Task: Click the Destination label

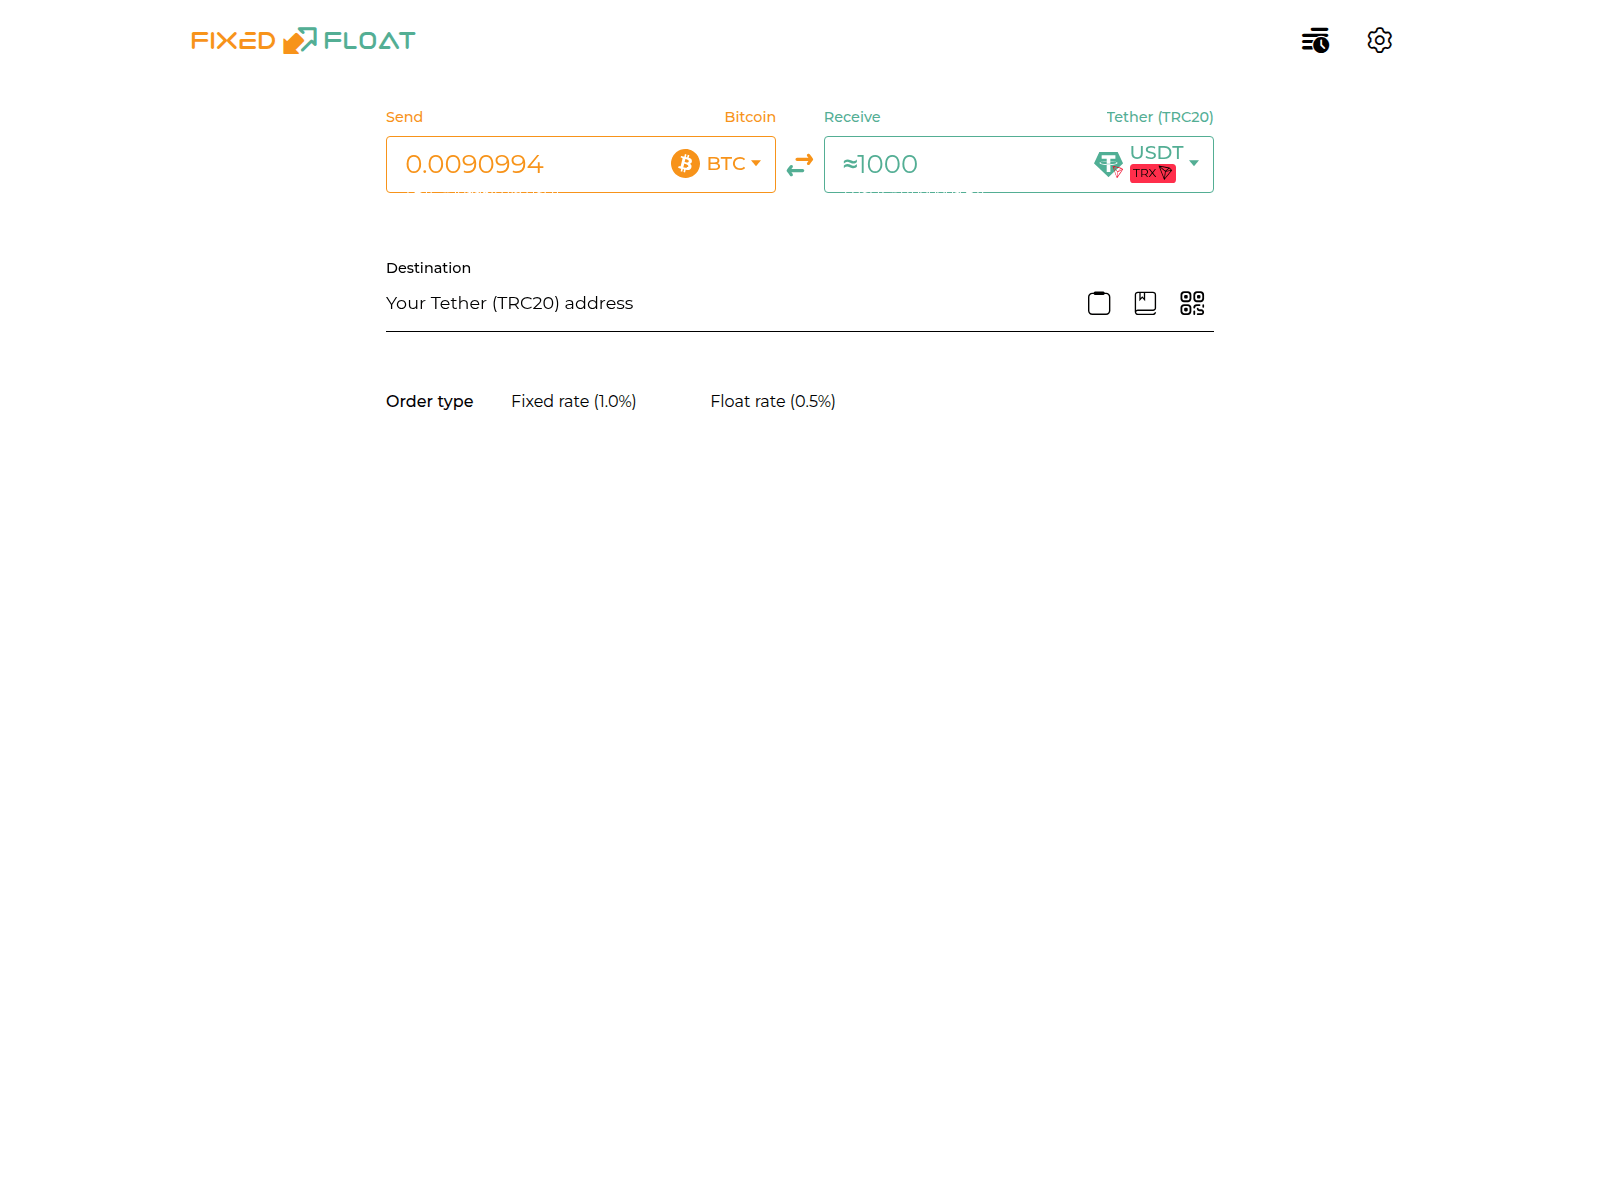Action: click(428, 268)
